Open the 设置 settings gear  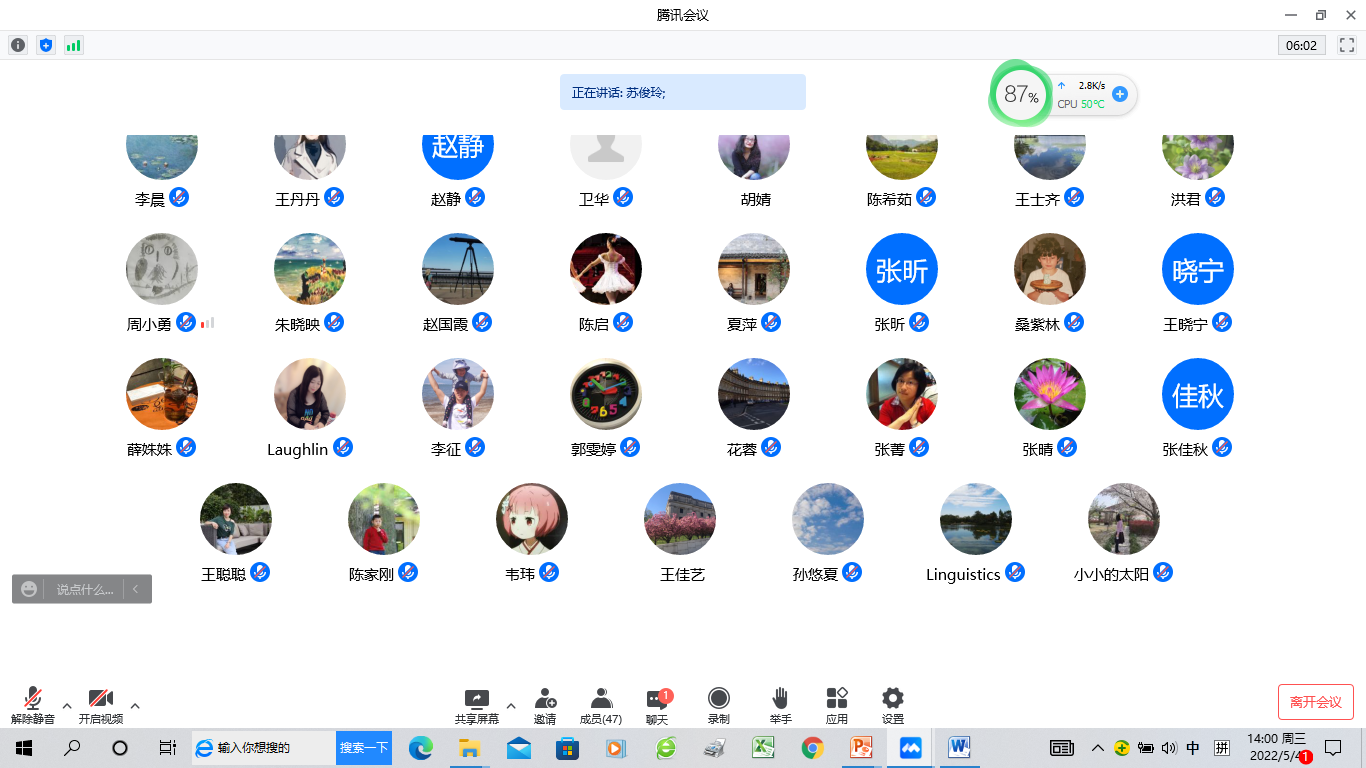click(893, 699)
